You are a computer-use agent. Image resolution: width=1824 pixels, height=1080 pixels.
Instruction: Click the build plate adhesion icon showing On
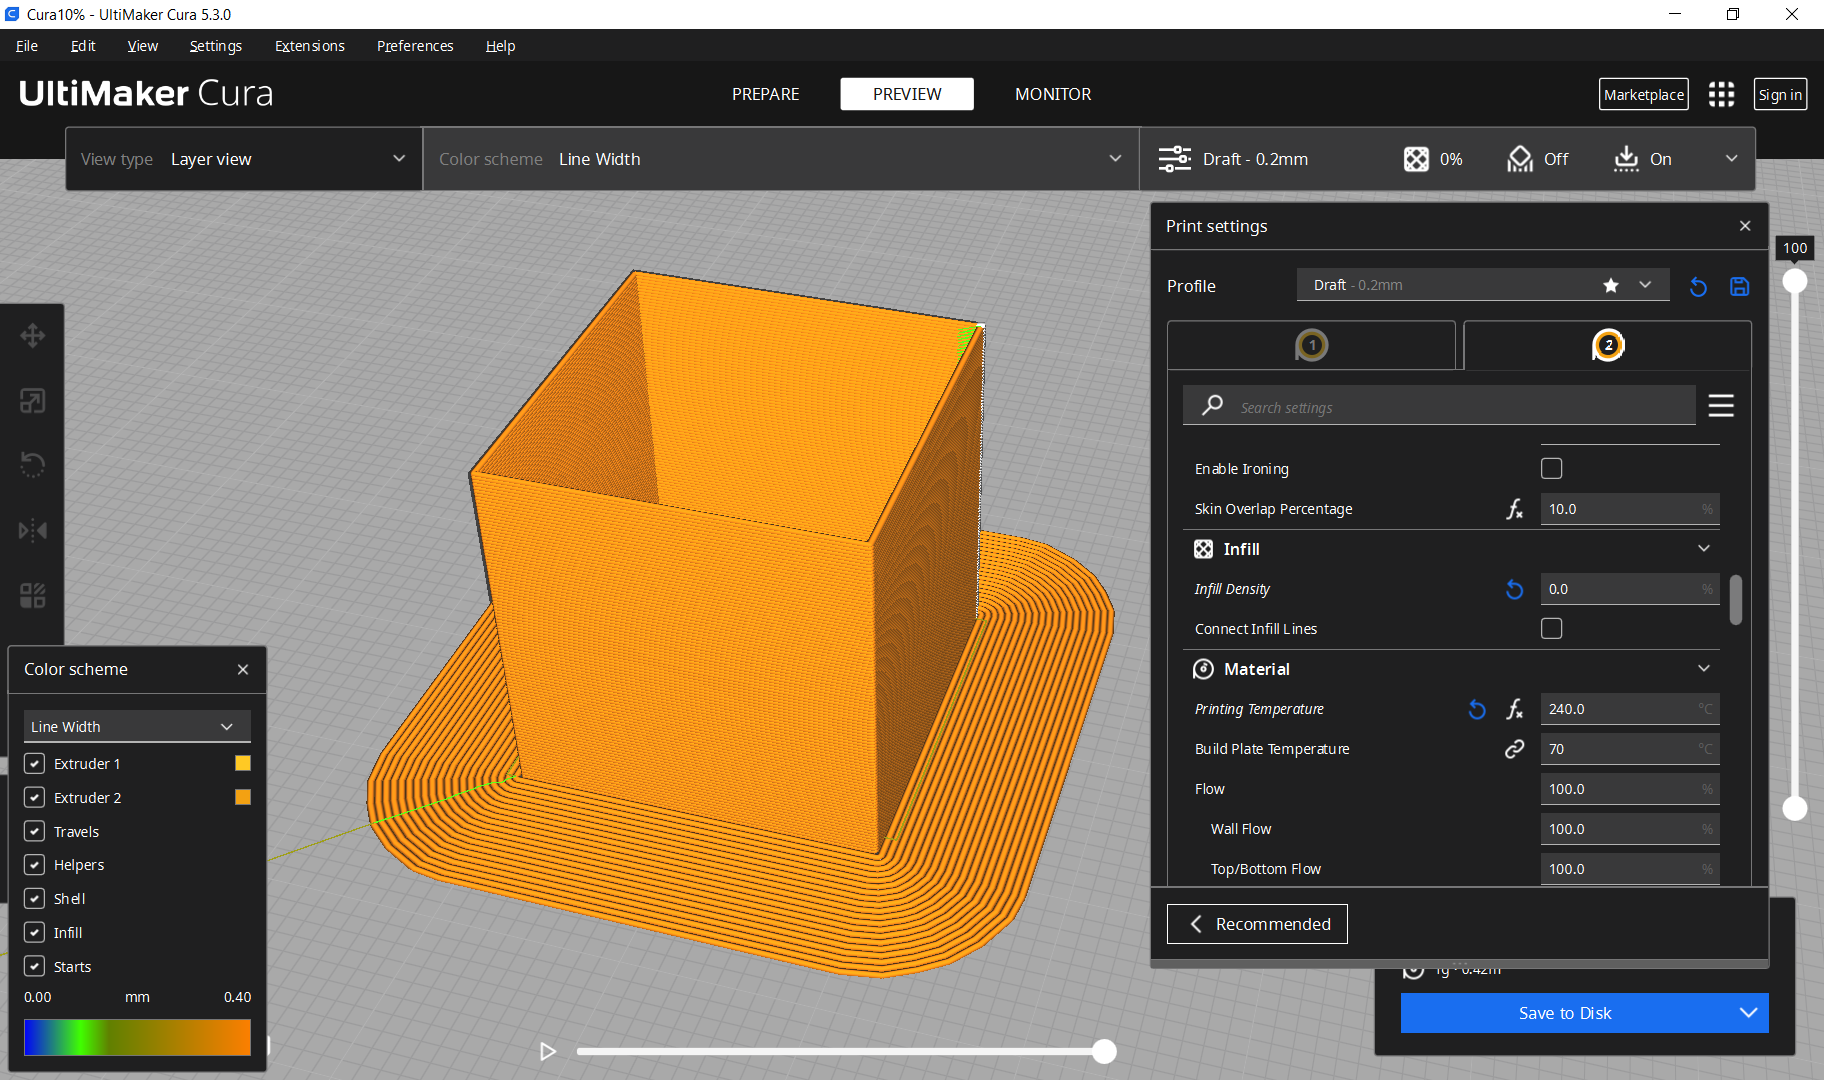tap(1625, 158)
